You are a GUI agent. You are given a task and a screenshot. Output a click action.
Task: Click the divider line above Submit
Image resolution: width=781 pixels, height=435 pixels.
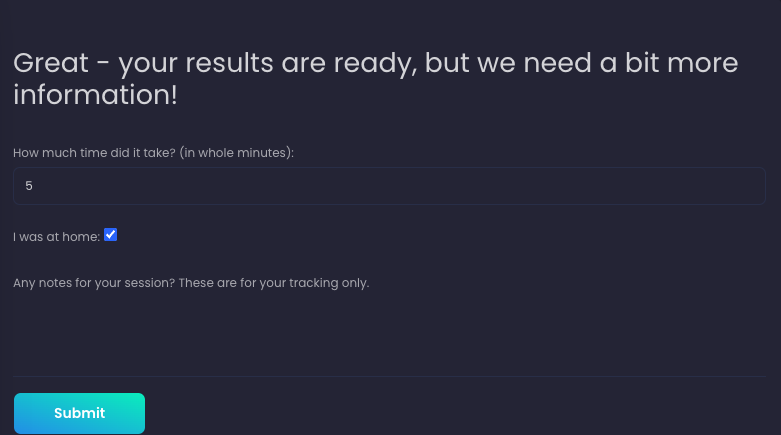(389, 376)
